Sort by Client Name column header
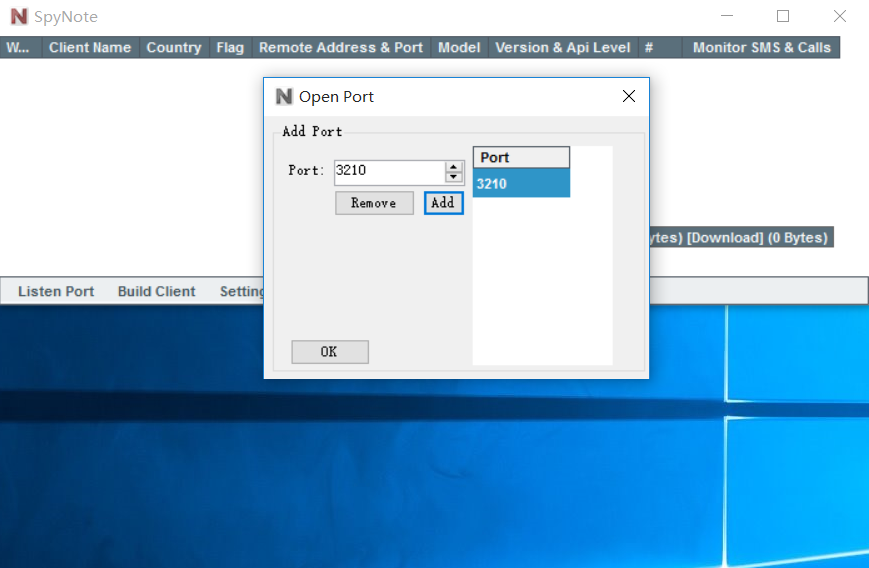The image size is (869, 568). point(90,48)
